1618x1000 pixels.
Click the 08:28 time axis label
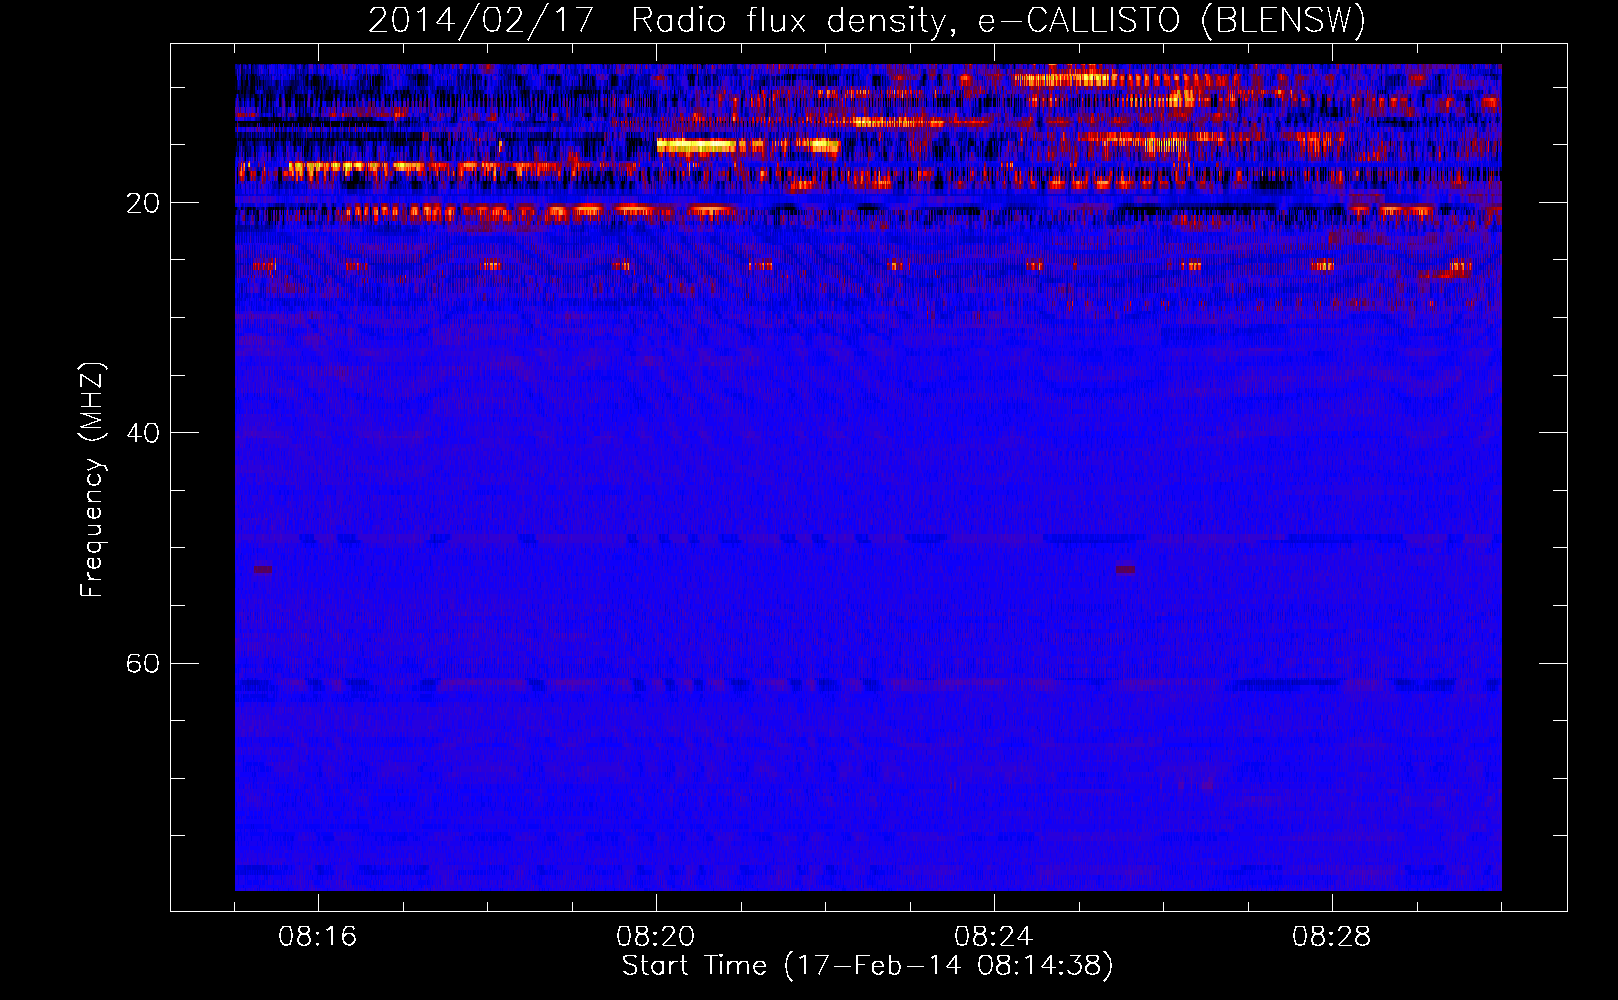pyautogui.click(x=1331, y=937)
